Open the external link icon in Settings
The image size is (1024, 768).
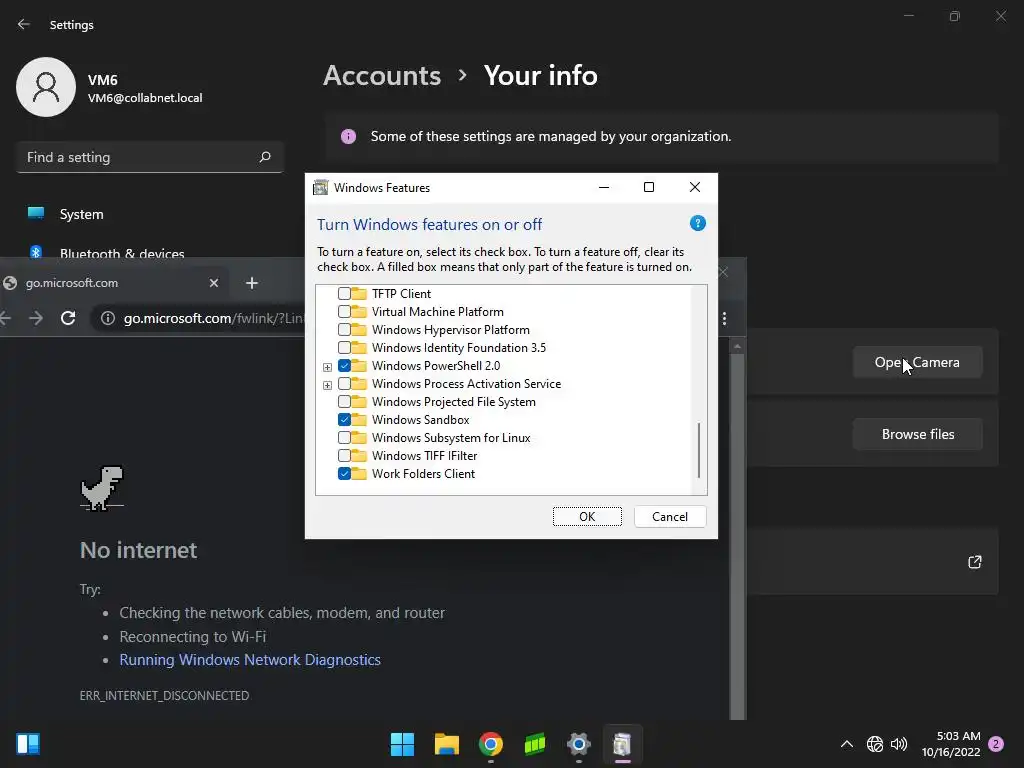(974, 562)
